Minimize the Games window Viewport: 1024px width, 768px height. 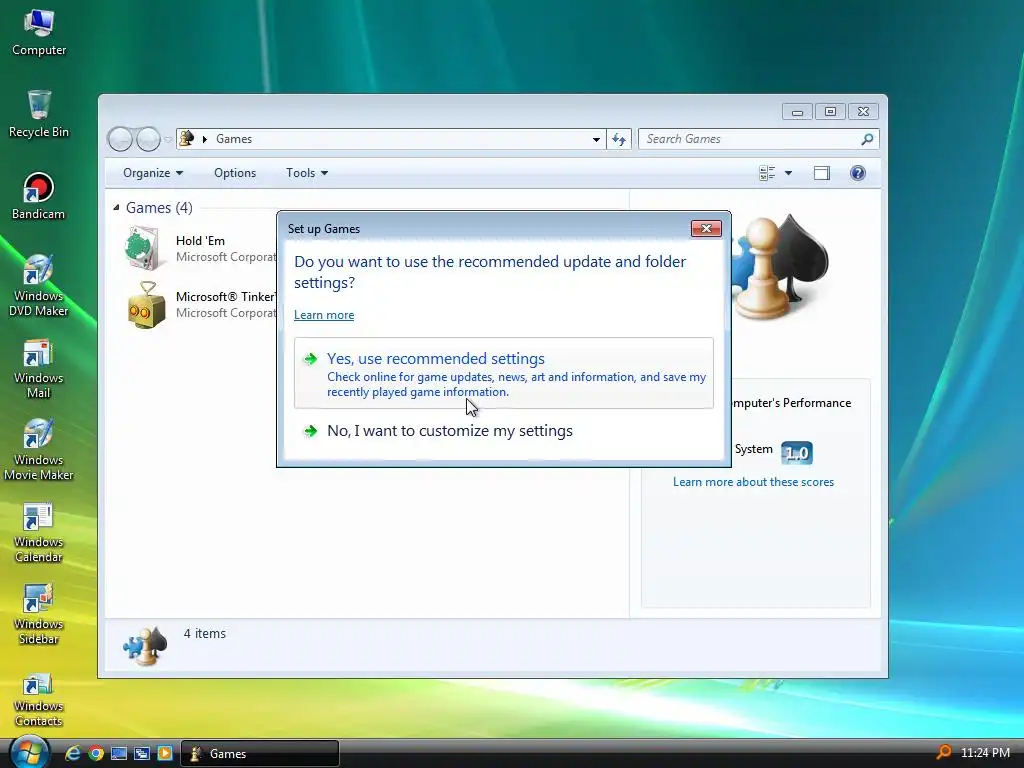[797, 112]
